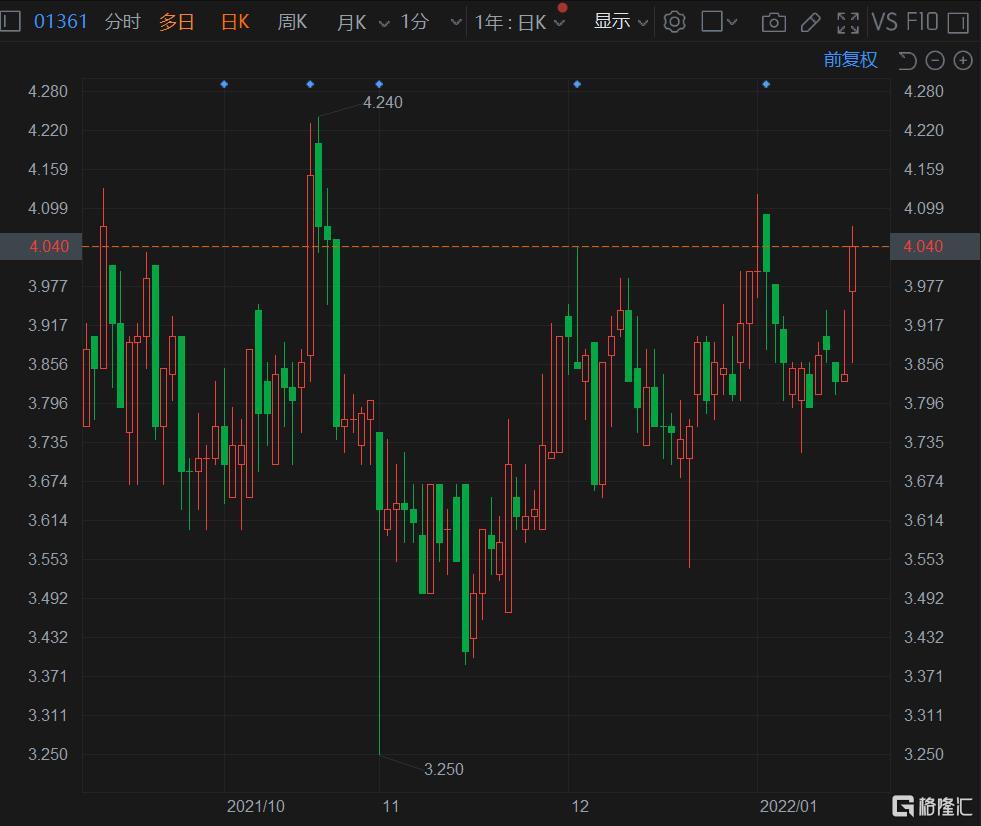Expand the 显示 display options dropdown
The width and height of the screenshot is (981, 826).
[x=620, y=22]
